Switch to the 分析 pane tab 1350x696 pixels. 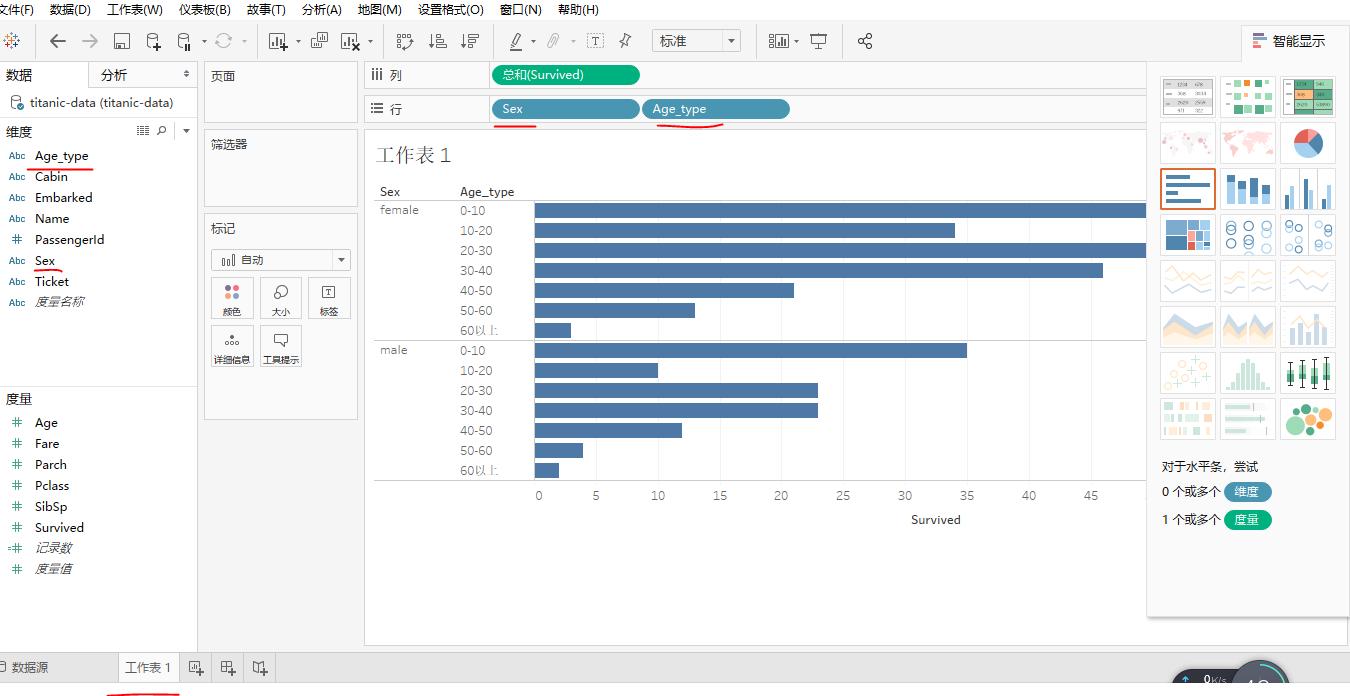pos(114,75)
